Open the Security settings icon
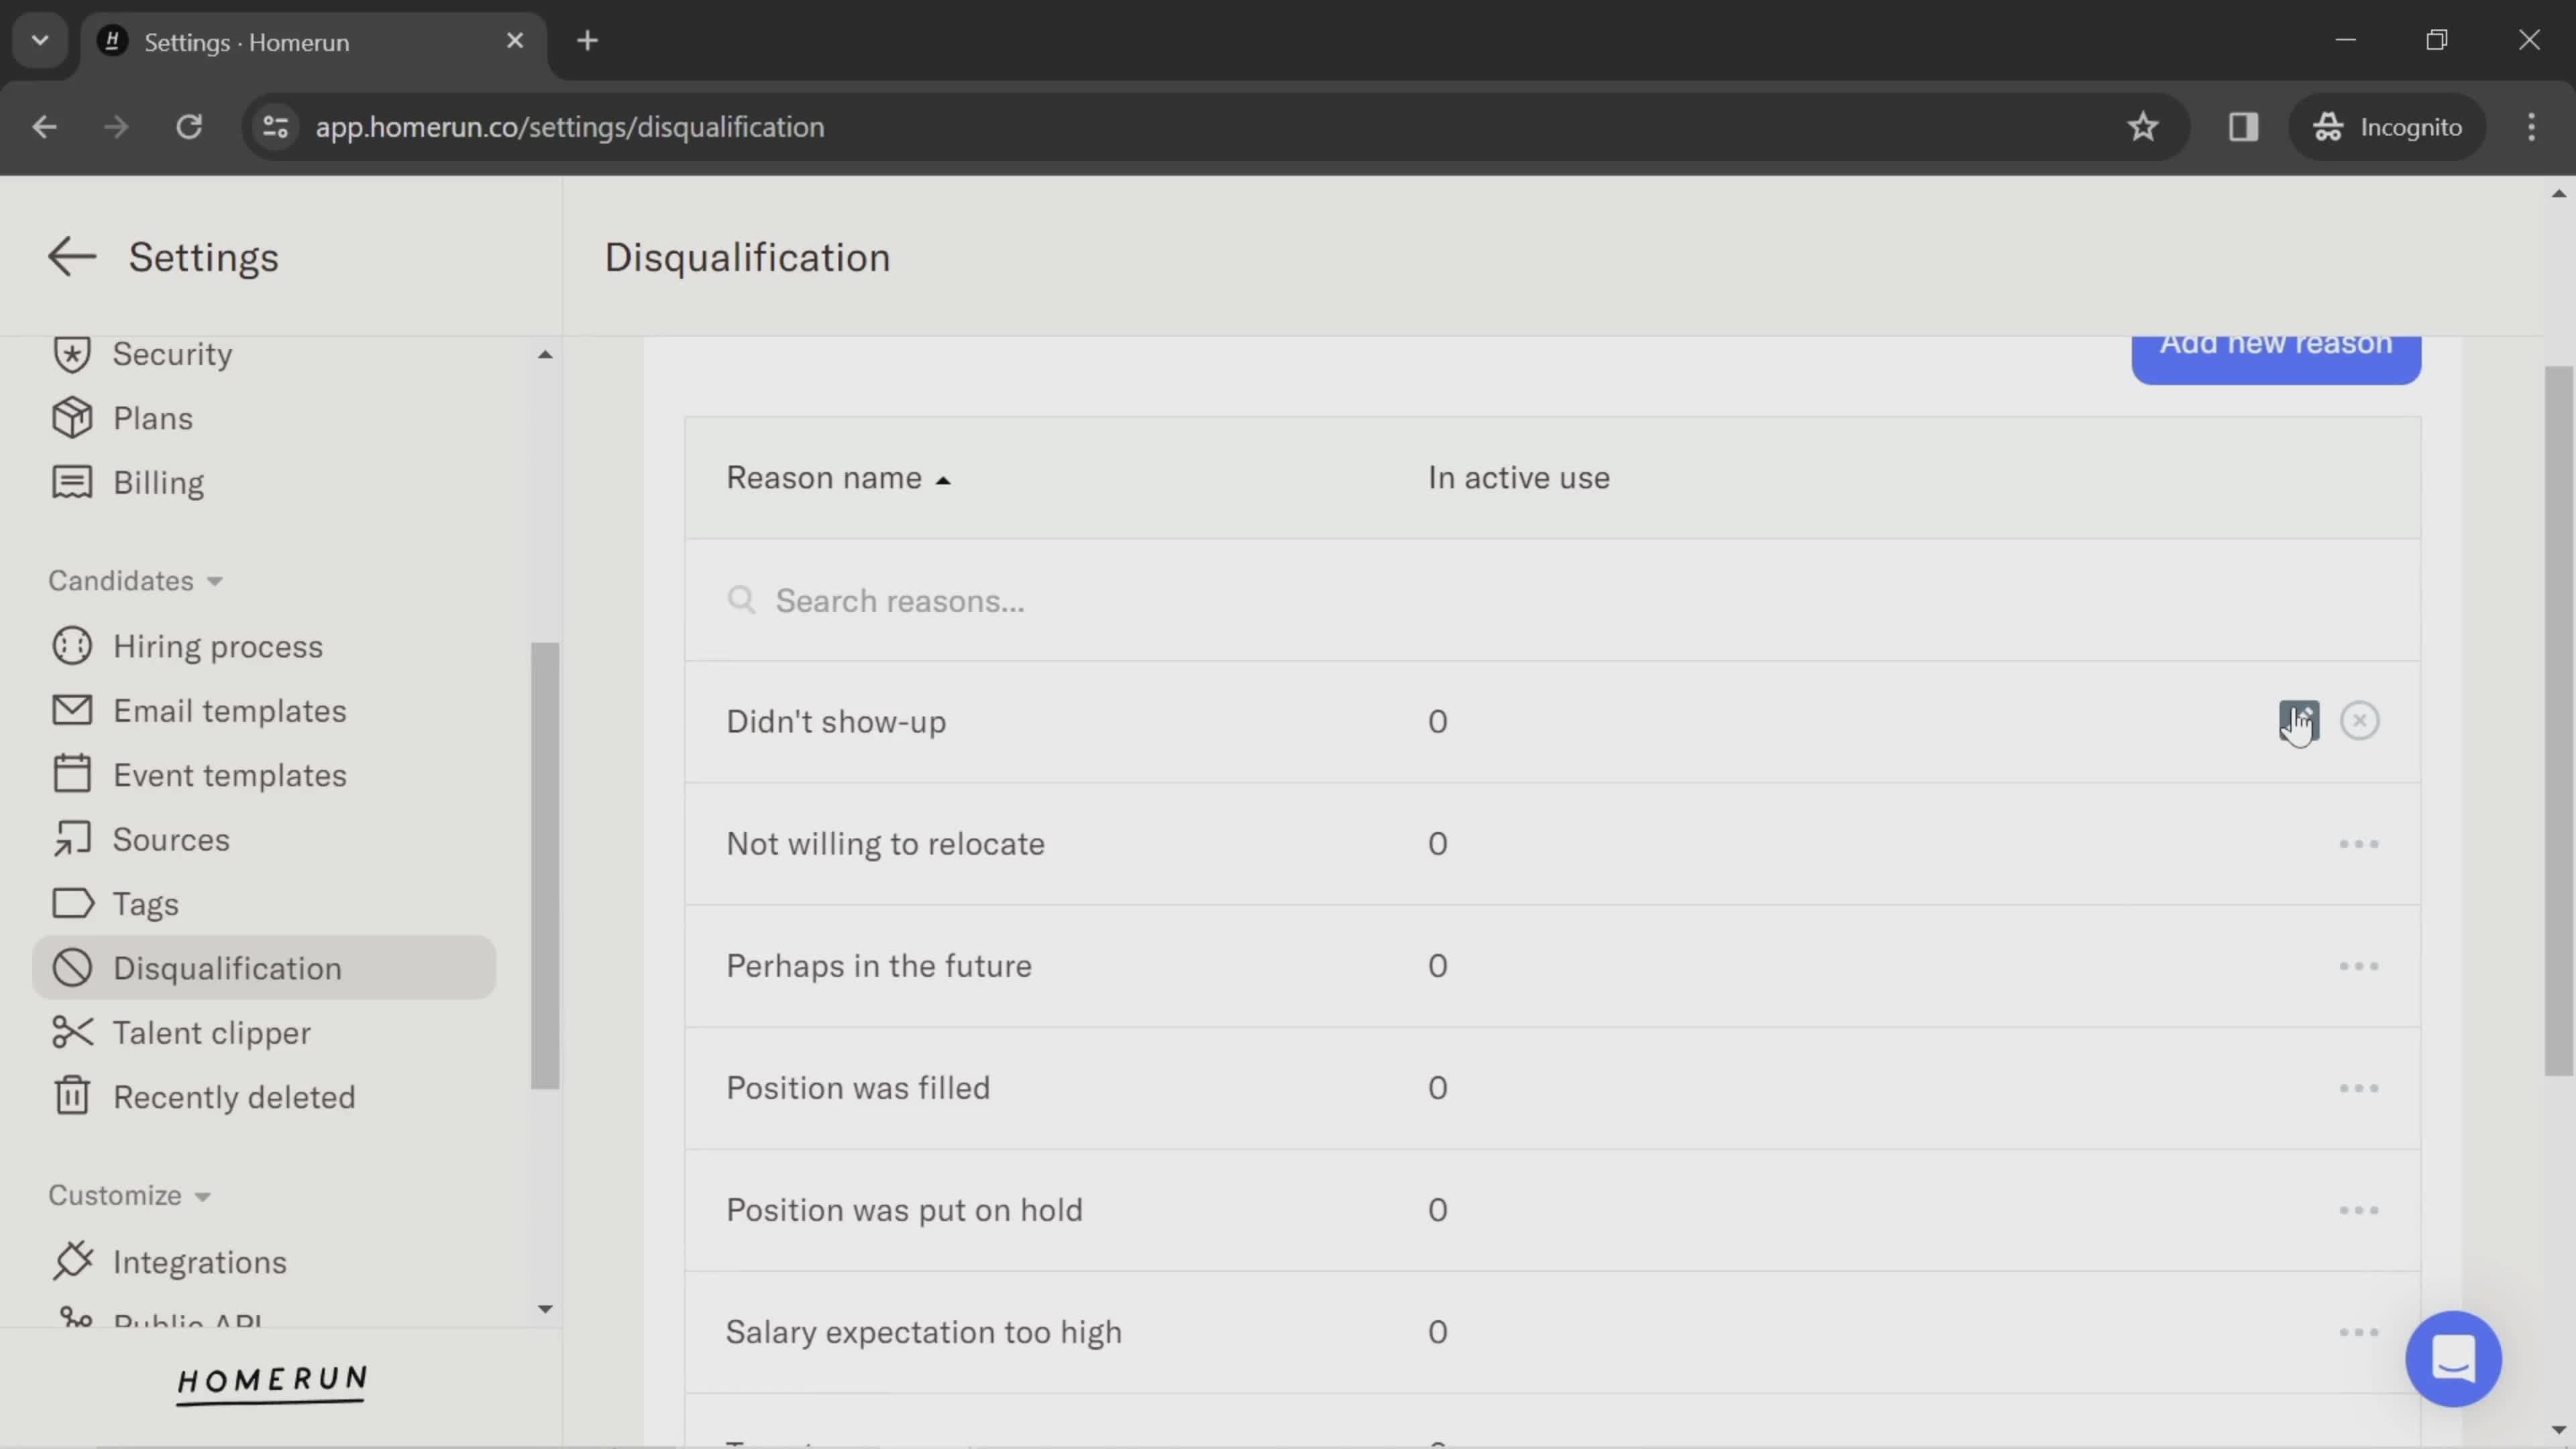 pos(72,354)
